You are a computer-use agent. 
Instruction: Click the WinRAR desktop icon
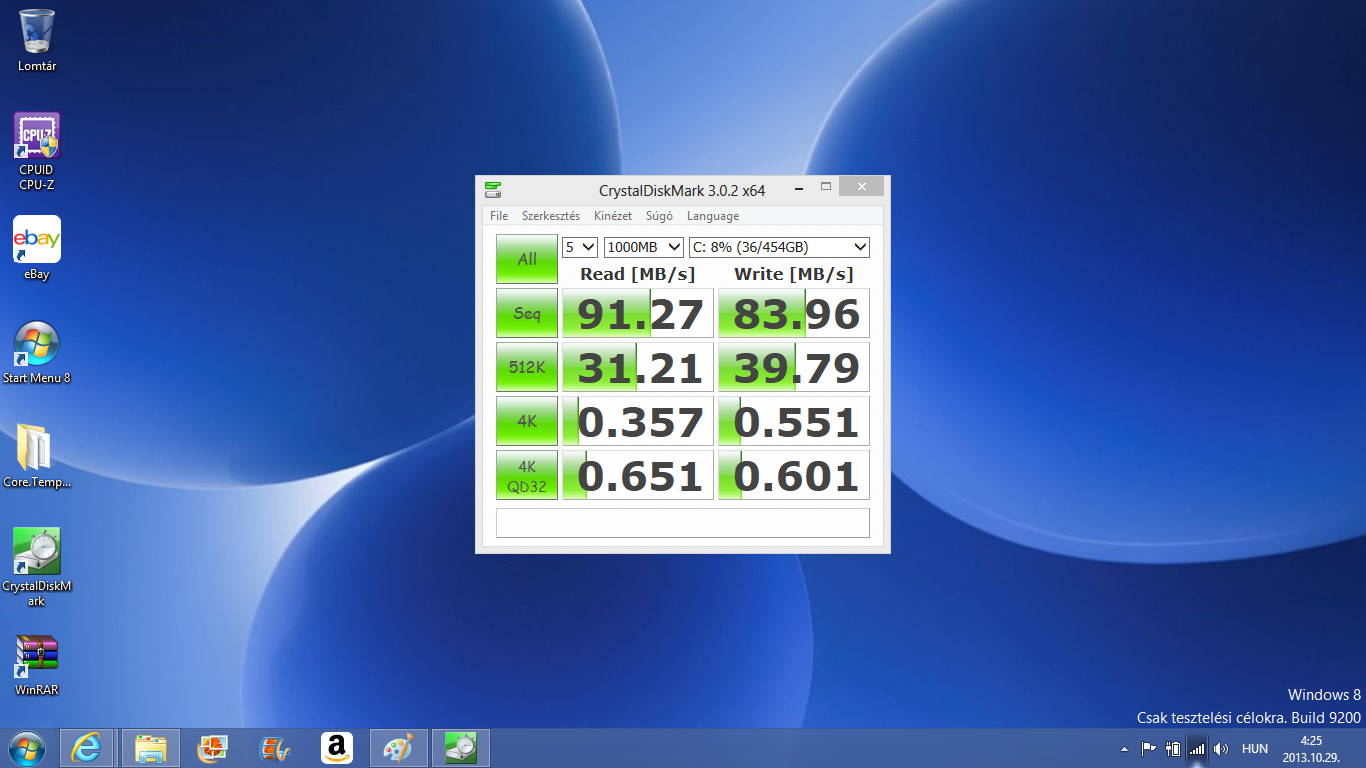pyautogui.click(x=37, y=655)
